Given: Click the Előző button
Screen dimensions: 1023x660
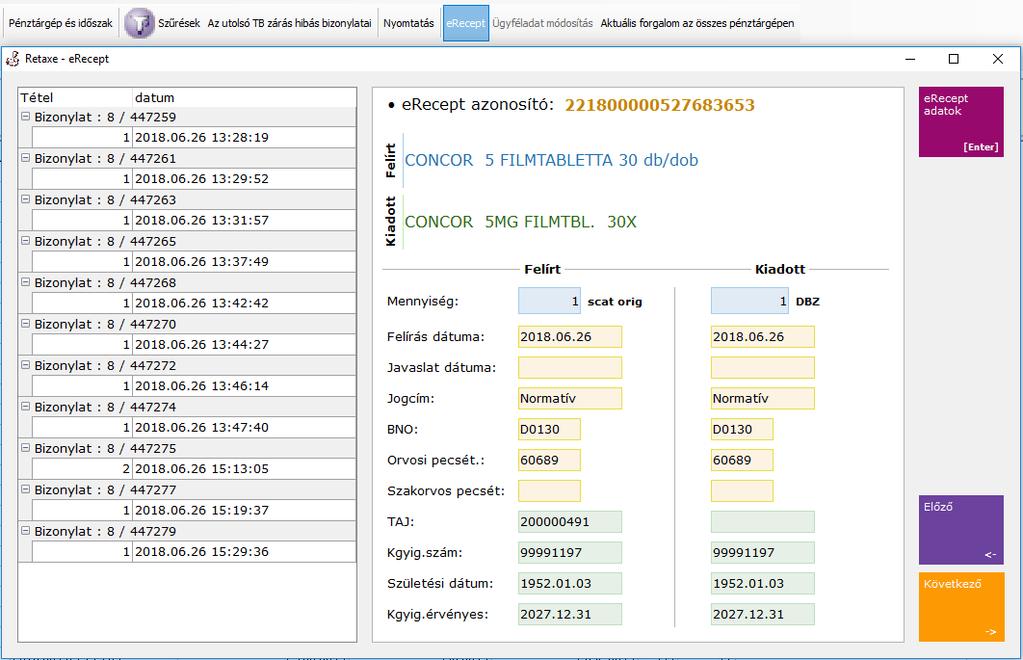Looking at the screenshot, I should pyautogui.click(x=961, y=530).
